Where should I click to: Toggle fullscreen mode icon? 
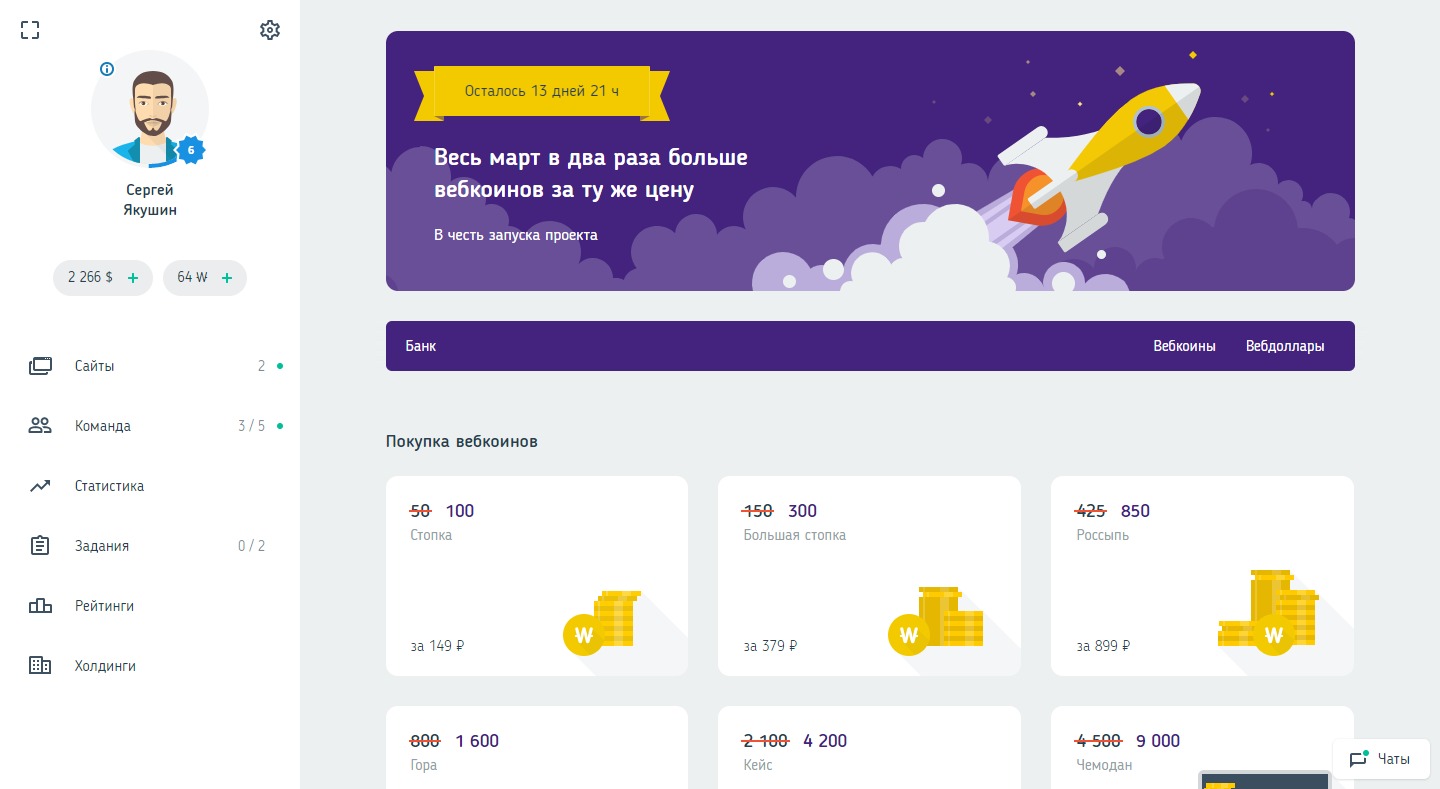[30, 30]
